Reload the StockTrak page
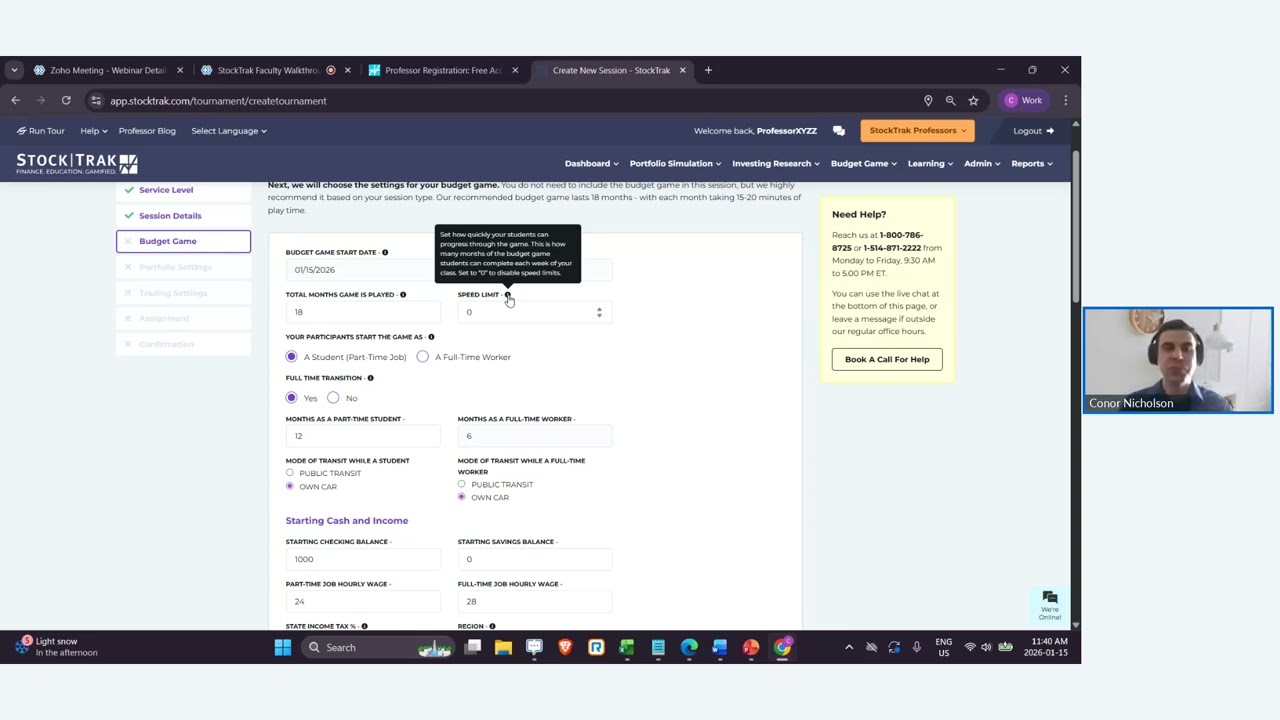 66,100
